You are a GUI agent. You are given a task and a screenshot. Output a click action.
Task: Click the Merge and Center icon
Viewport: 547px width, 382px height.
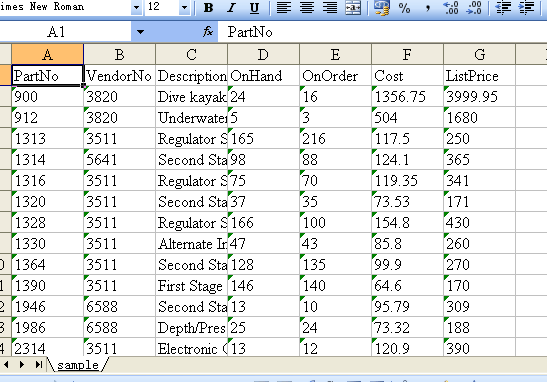353,7
